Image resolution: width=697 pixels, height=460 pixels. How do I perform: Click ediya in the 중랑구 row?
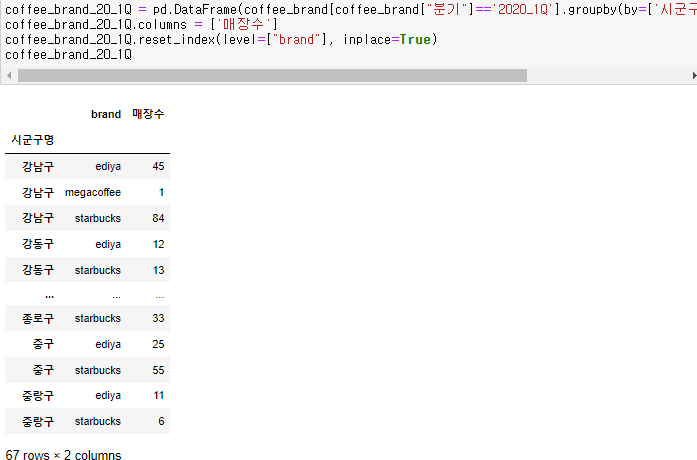(108, 396)
